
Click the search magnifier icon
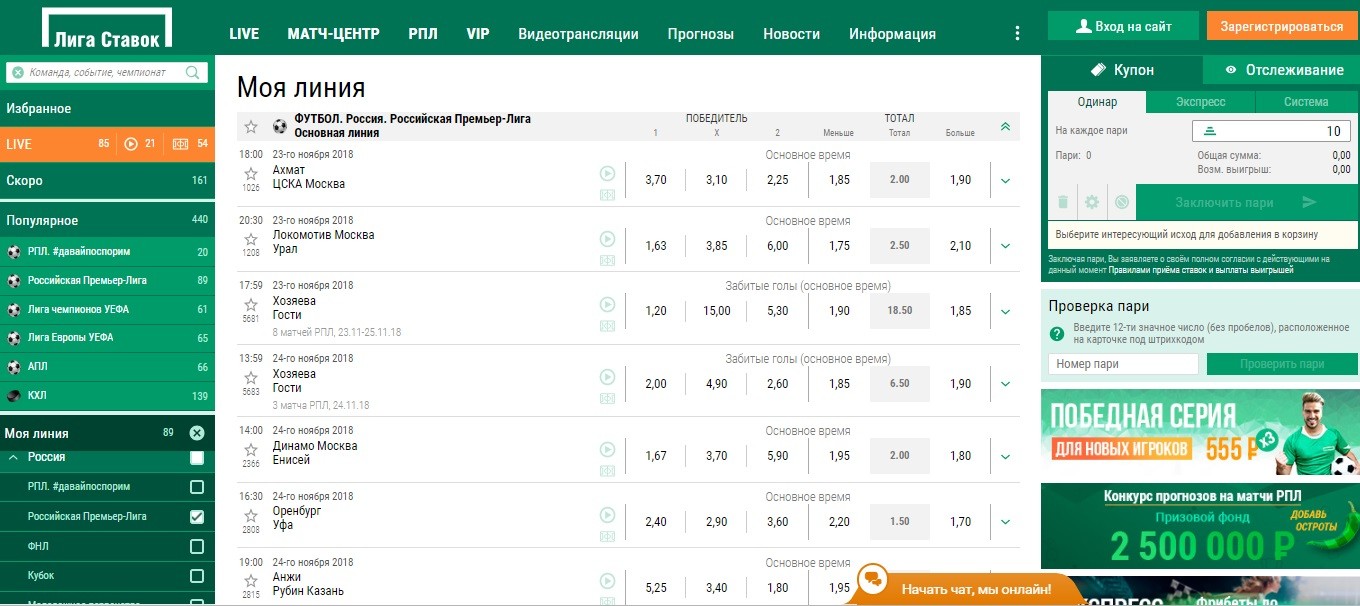[x=193, y=72]
